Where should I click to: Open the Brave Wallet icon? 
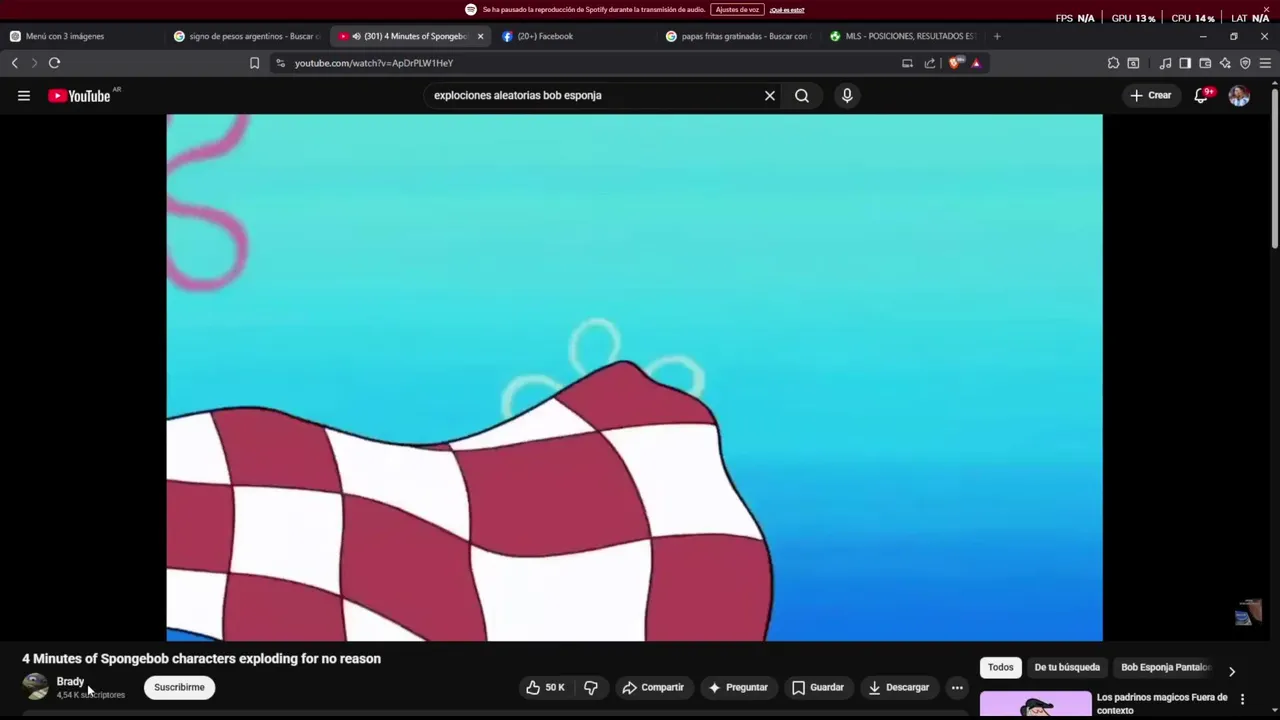(x=1205, y=63)
